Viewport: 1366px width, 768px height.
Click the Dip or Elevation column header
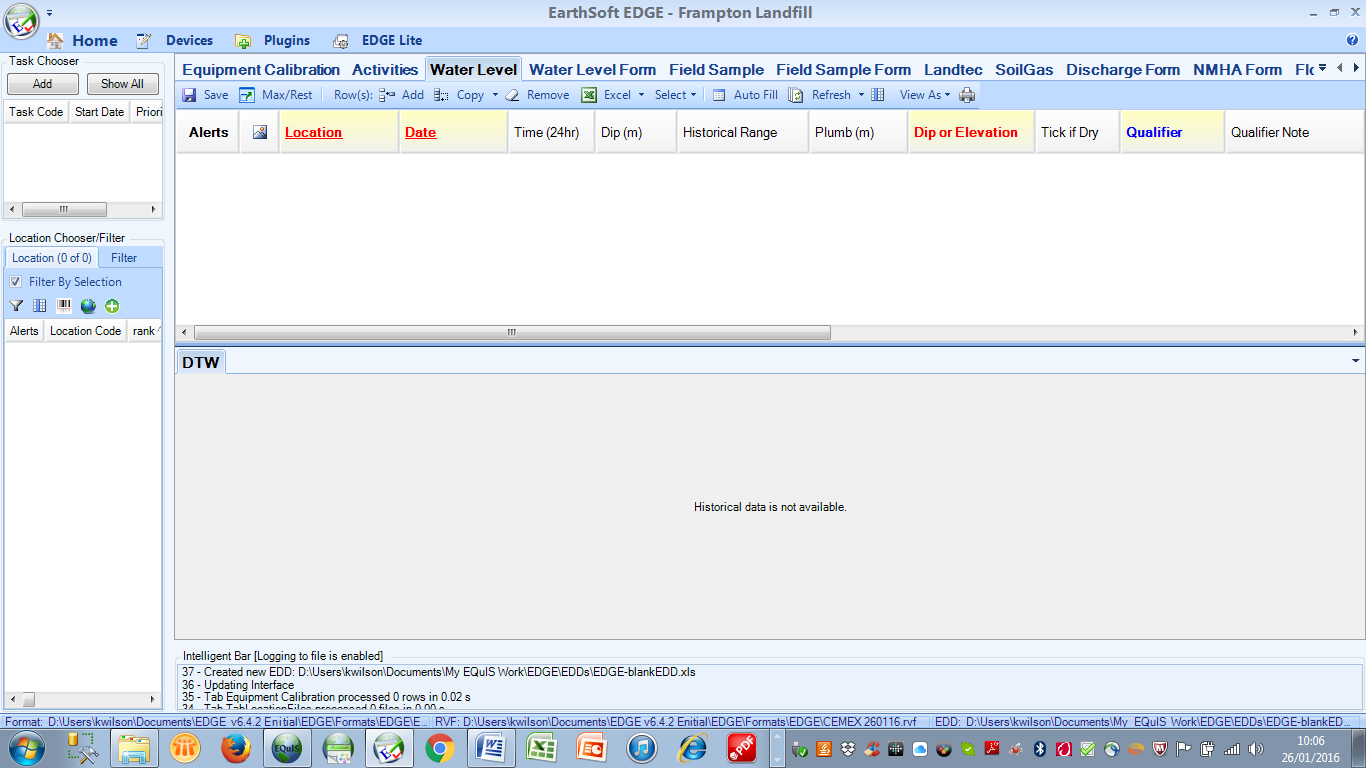tap(971, 132)
